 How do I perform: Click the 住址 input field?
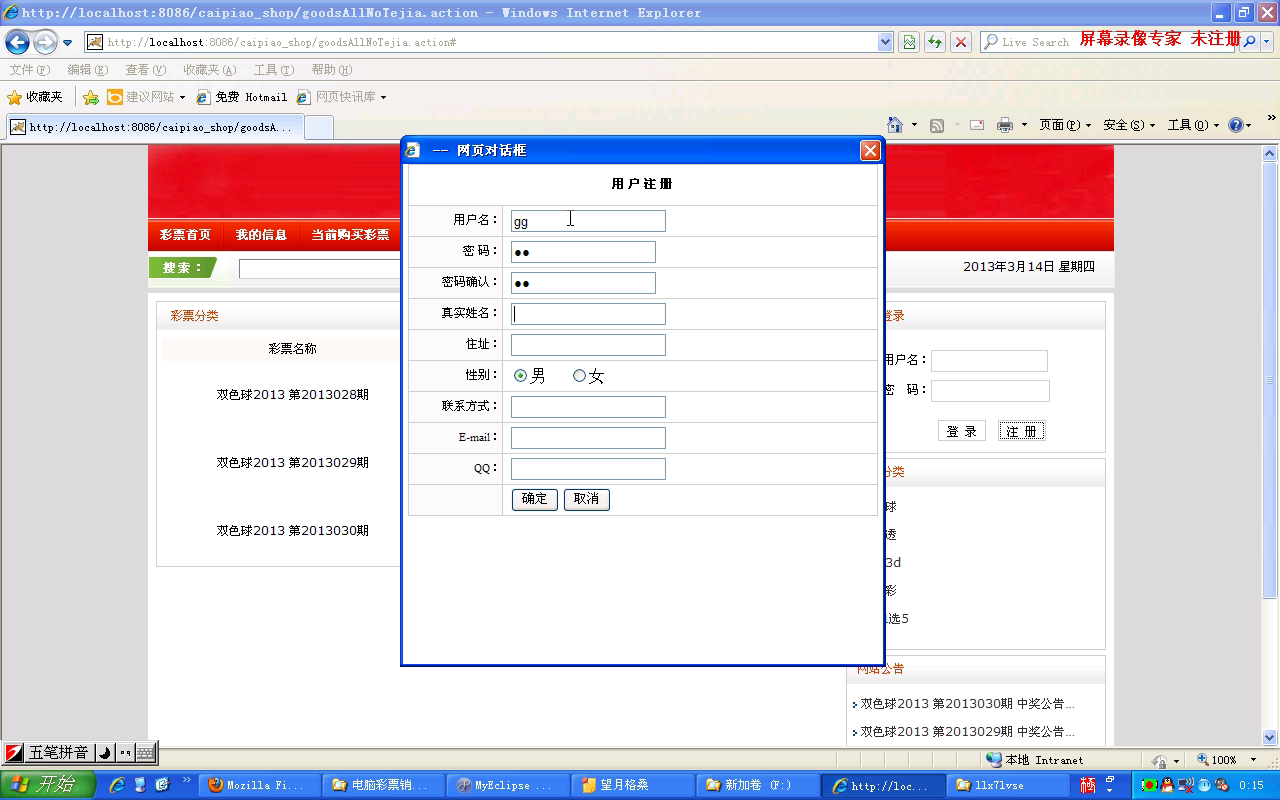588,345
